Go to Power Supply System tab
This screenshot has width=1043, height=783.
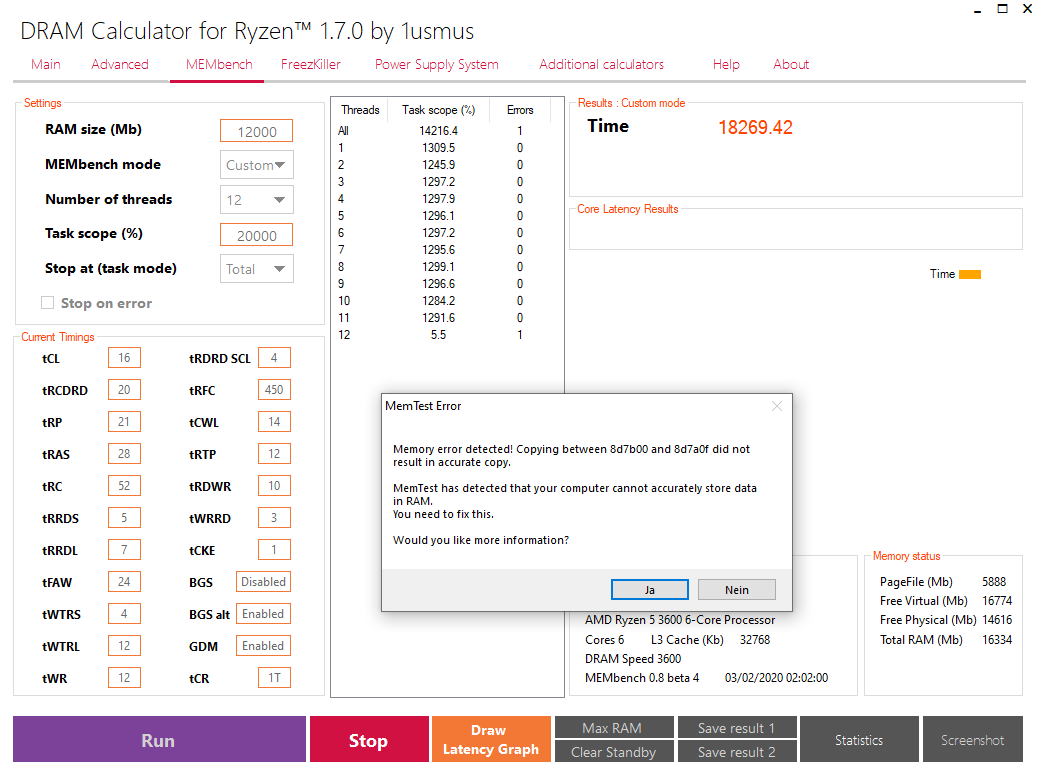(x=436, y=65)
